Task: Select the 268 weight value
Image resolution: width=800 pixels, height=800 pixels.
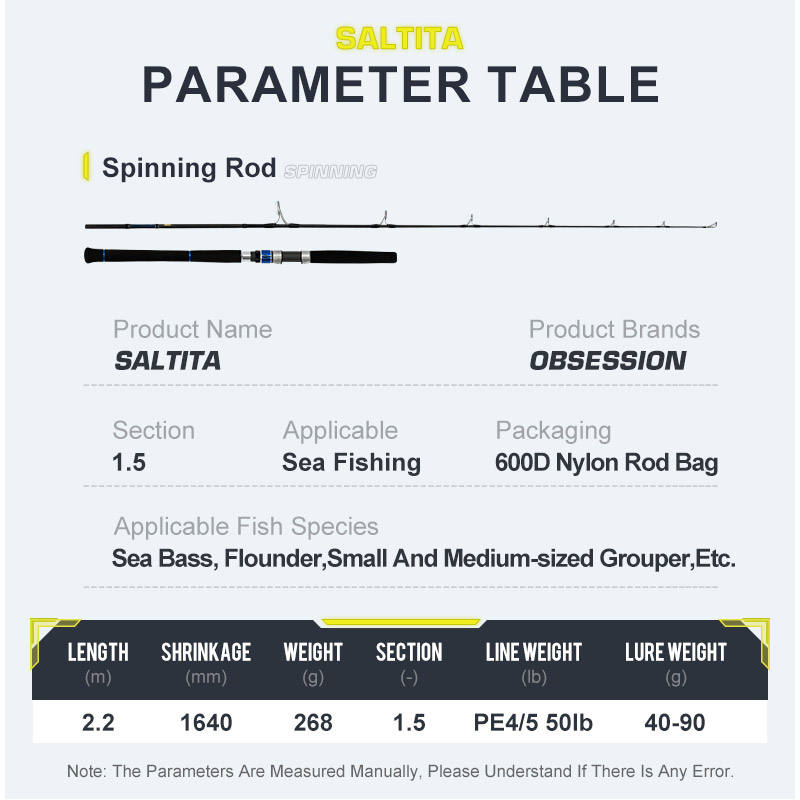Action: [x=313, y=721]
